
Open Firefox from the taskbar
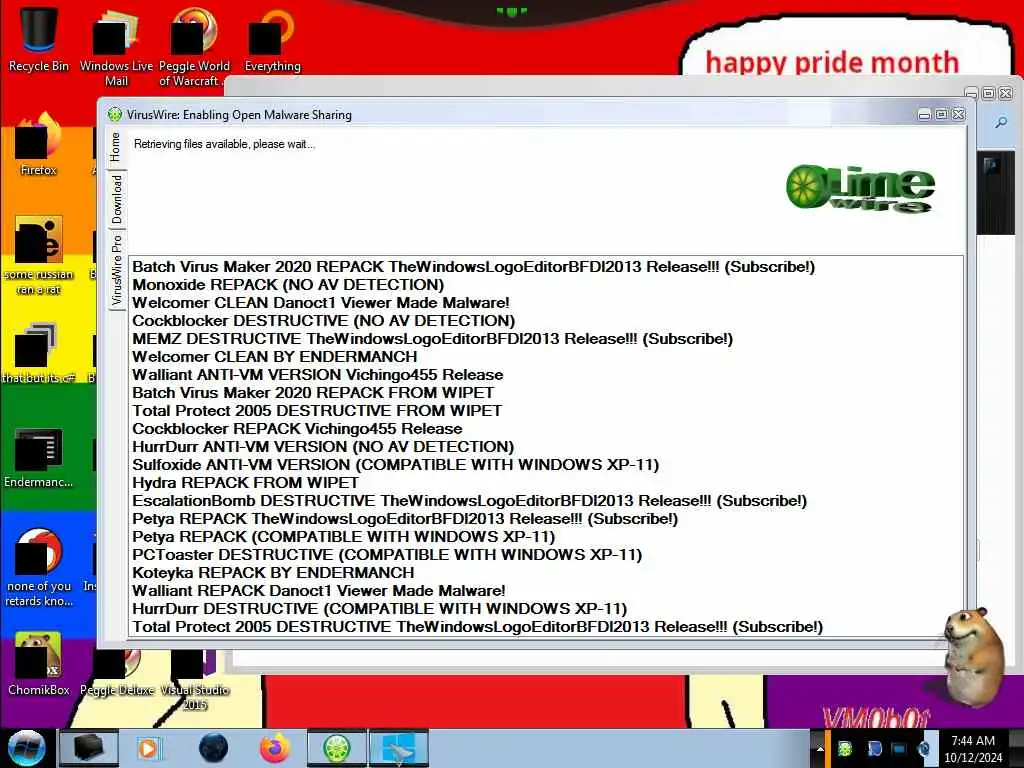coord(275,748)
